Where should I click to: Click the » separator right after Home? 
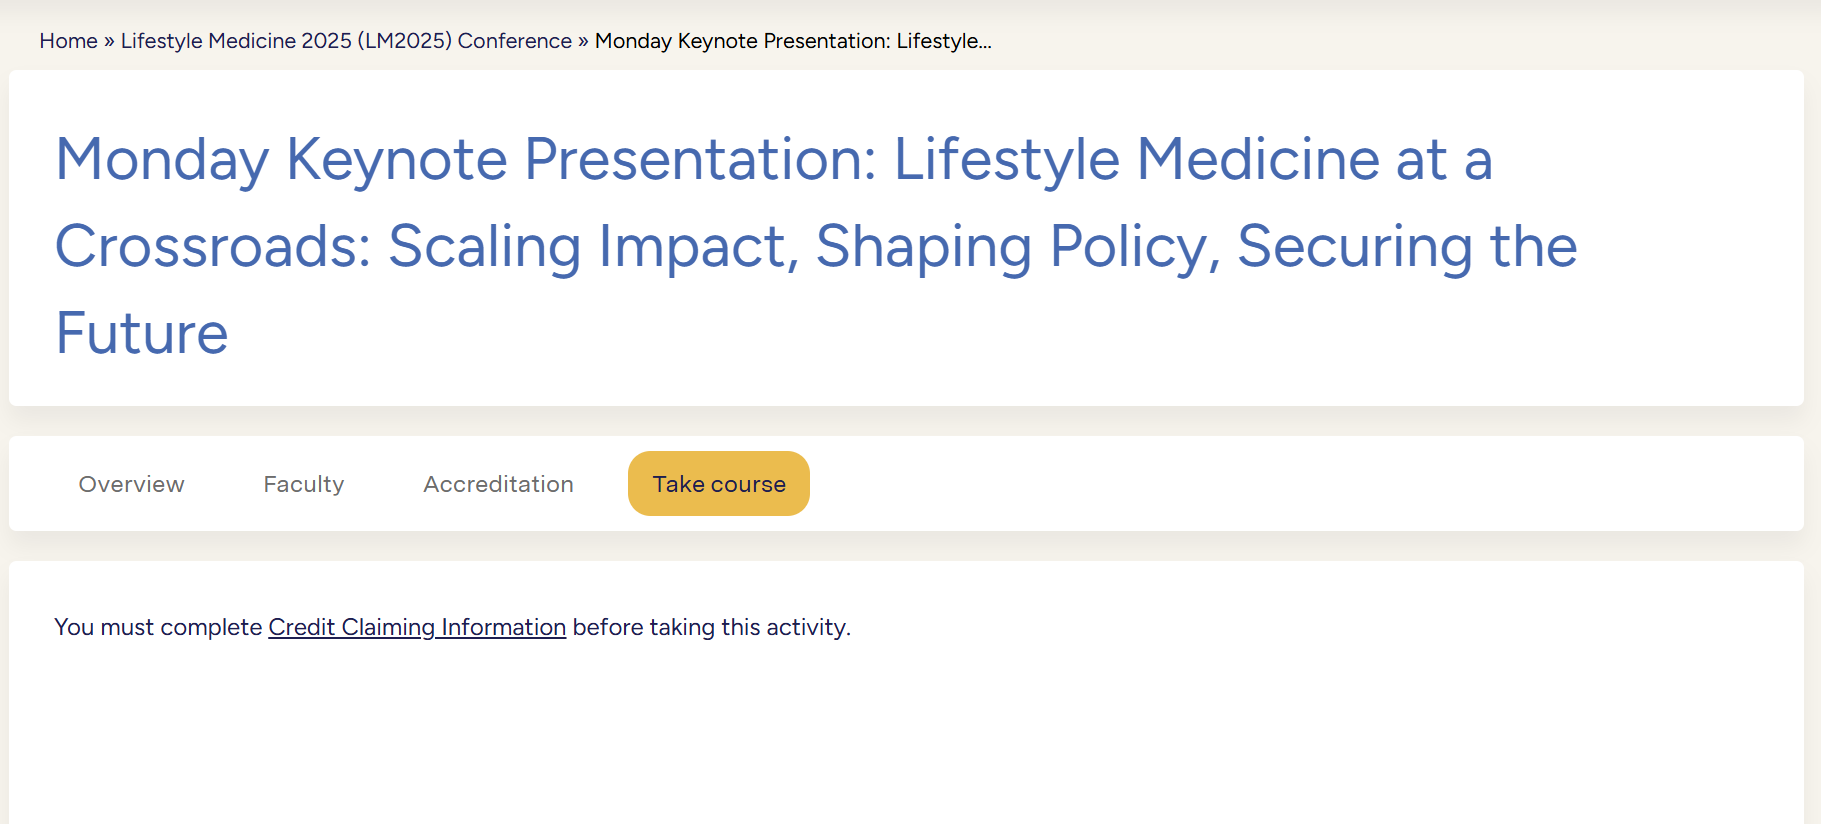pyautogui.click(x=109, y=41)
